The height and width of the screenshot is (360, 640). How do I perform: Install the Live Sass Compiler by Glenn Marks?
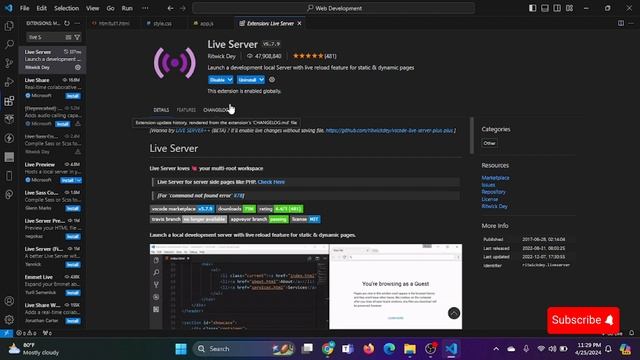(73, 209)
